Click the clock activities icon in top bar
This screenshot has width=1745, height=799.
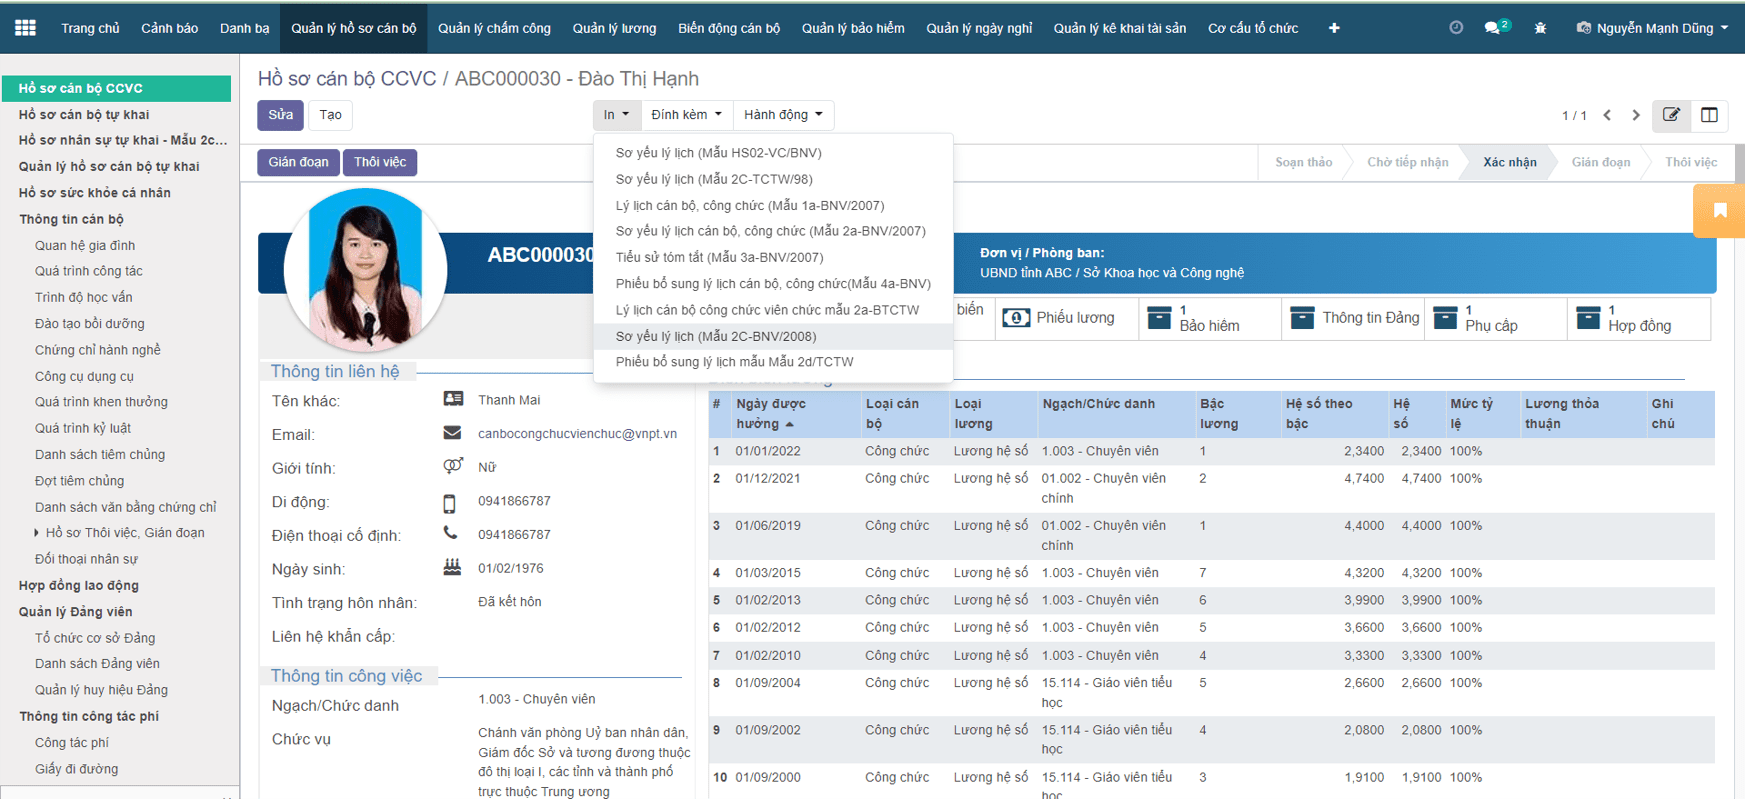click(x=1456, y=28)
